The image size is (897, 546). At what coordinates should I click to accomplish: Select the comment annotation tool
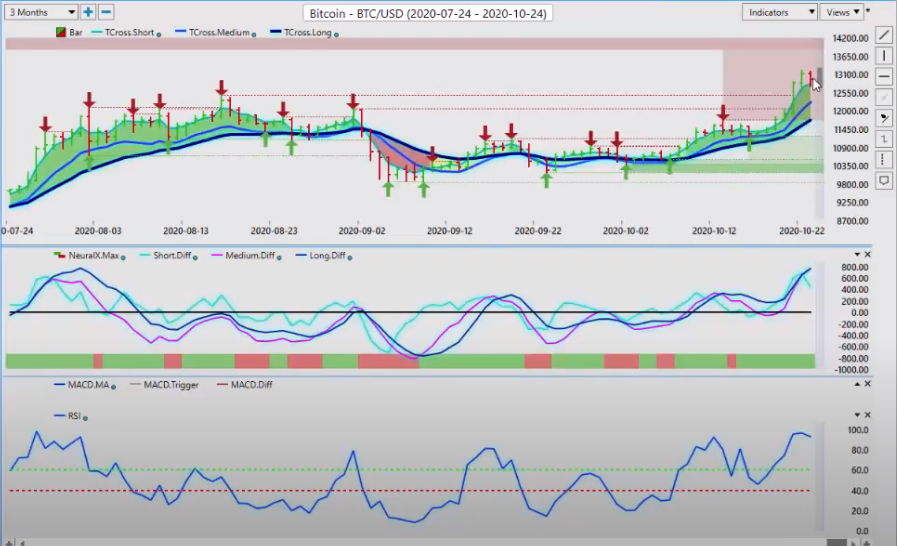click(x=884, y=181)
